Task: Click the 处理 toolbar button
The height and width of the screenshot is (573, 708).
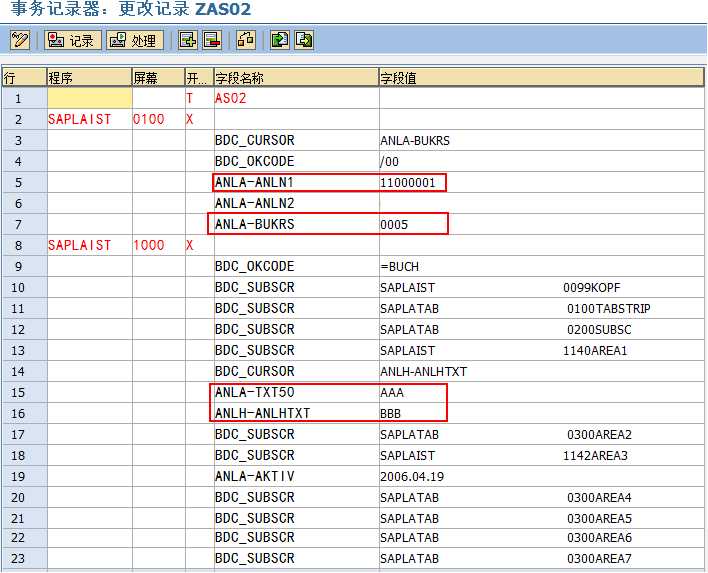Action: pos(135,40)
